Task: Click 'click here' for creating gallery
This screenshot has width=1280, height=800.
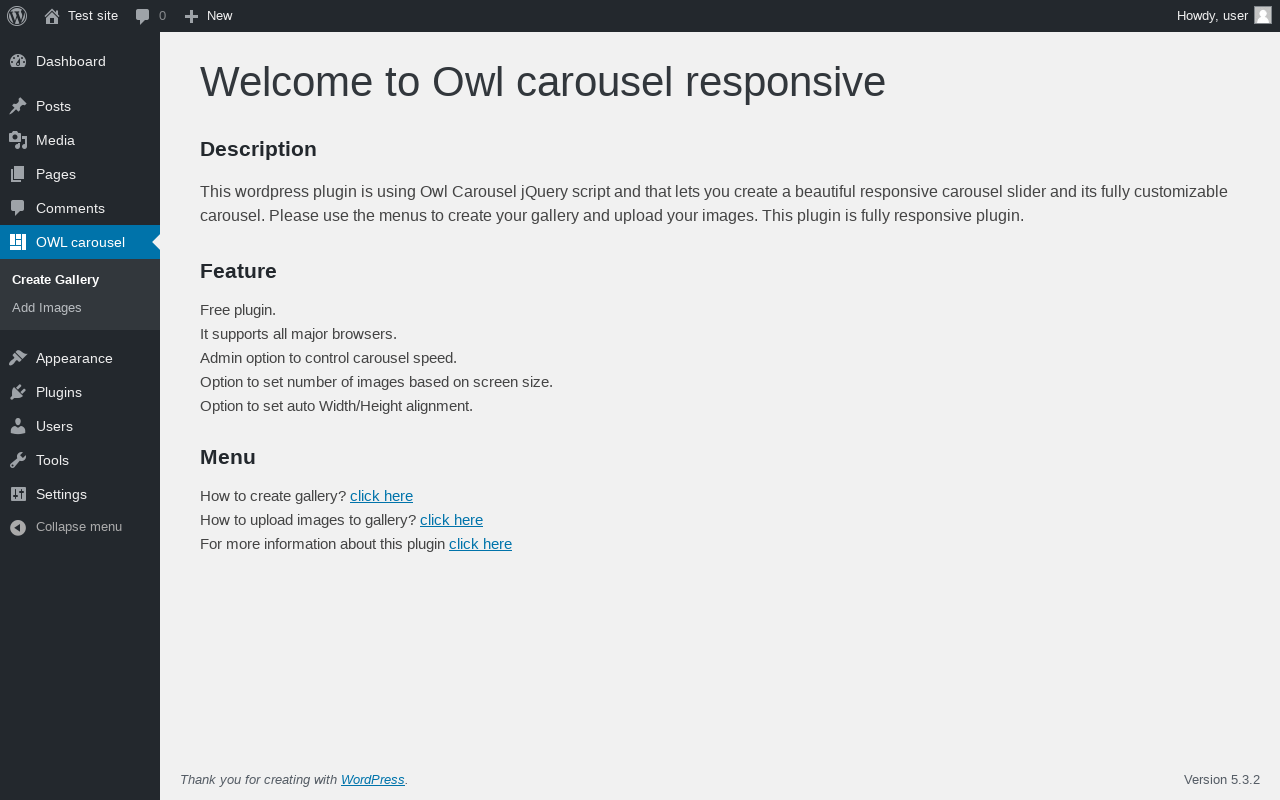Action: [381, 496]
